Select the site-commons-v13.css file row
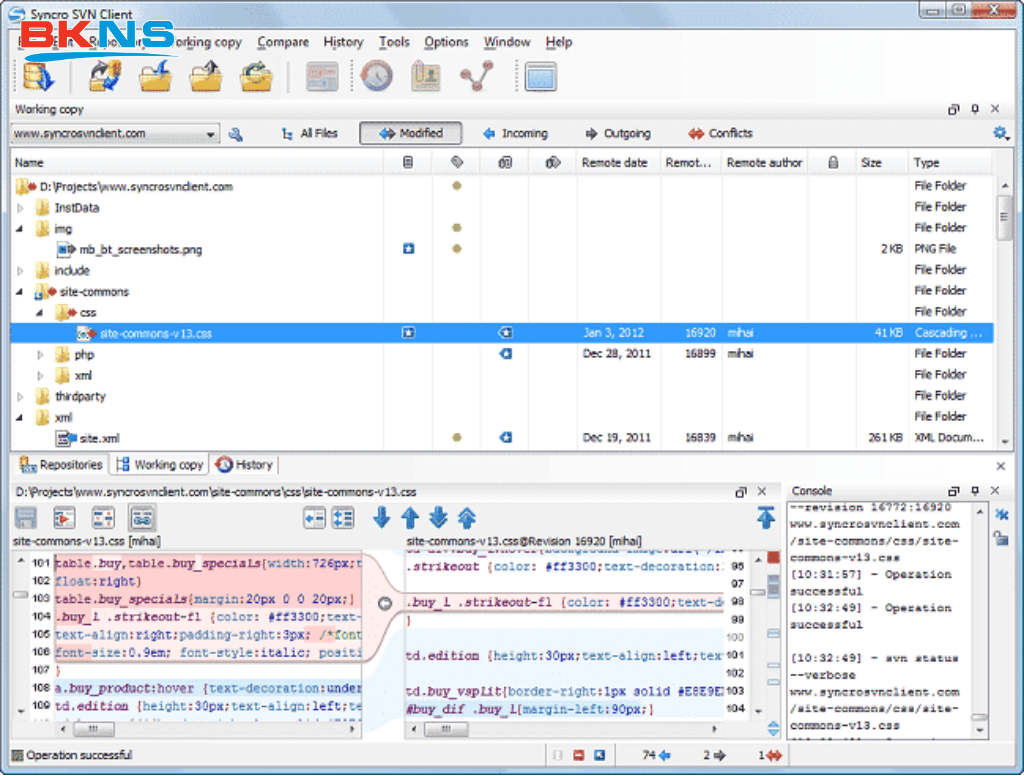This screenshot has width=1024, height=776. point(155,333)
